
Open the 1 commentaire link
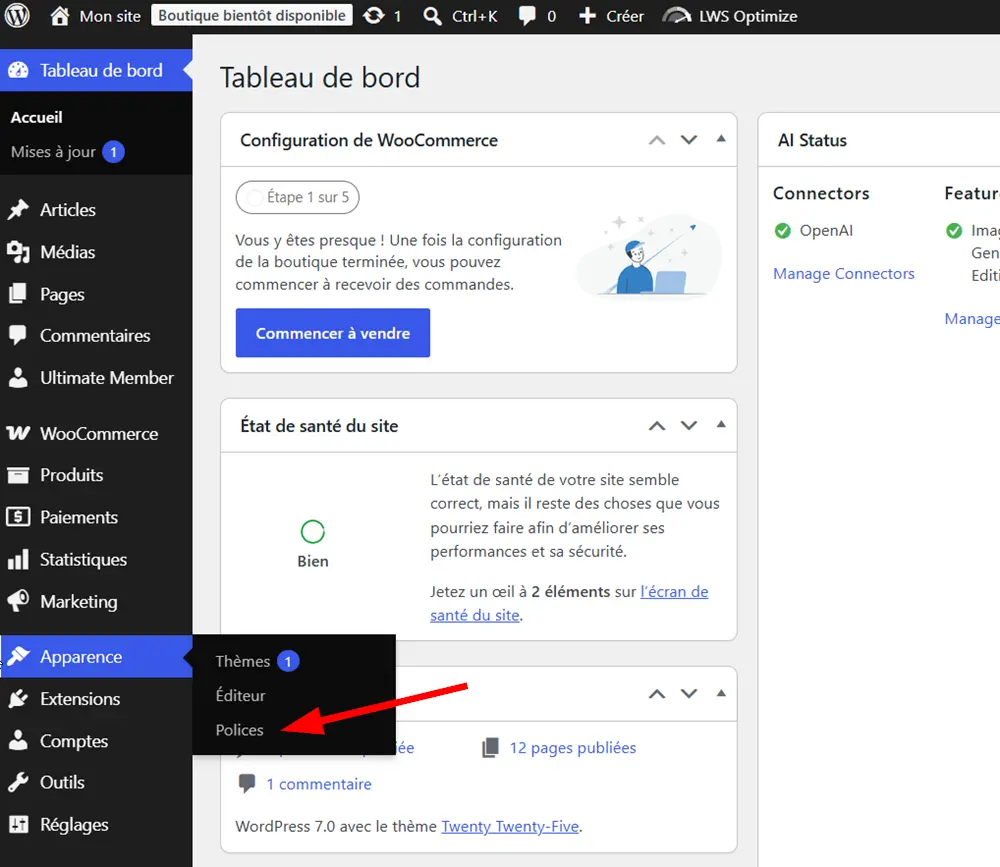(319, 784)
